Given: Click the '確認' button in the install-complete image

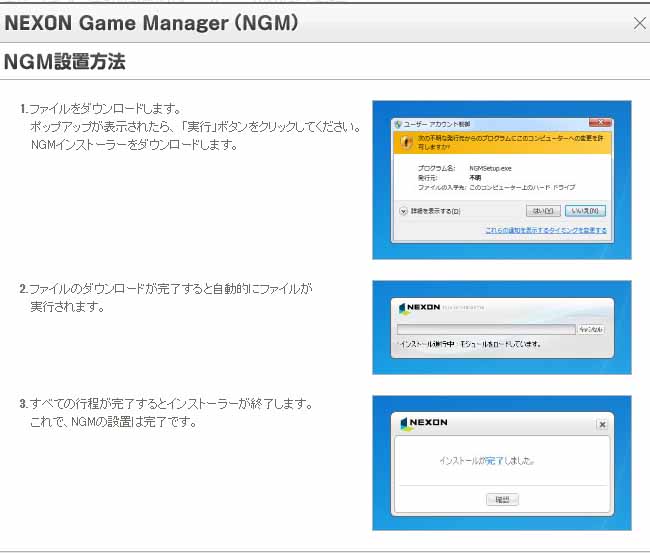Looking at the screenshot, I should (502, 500).
